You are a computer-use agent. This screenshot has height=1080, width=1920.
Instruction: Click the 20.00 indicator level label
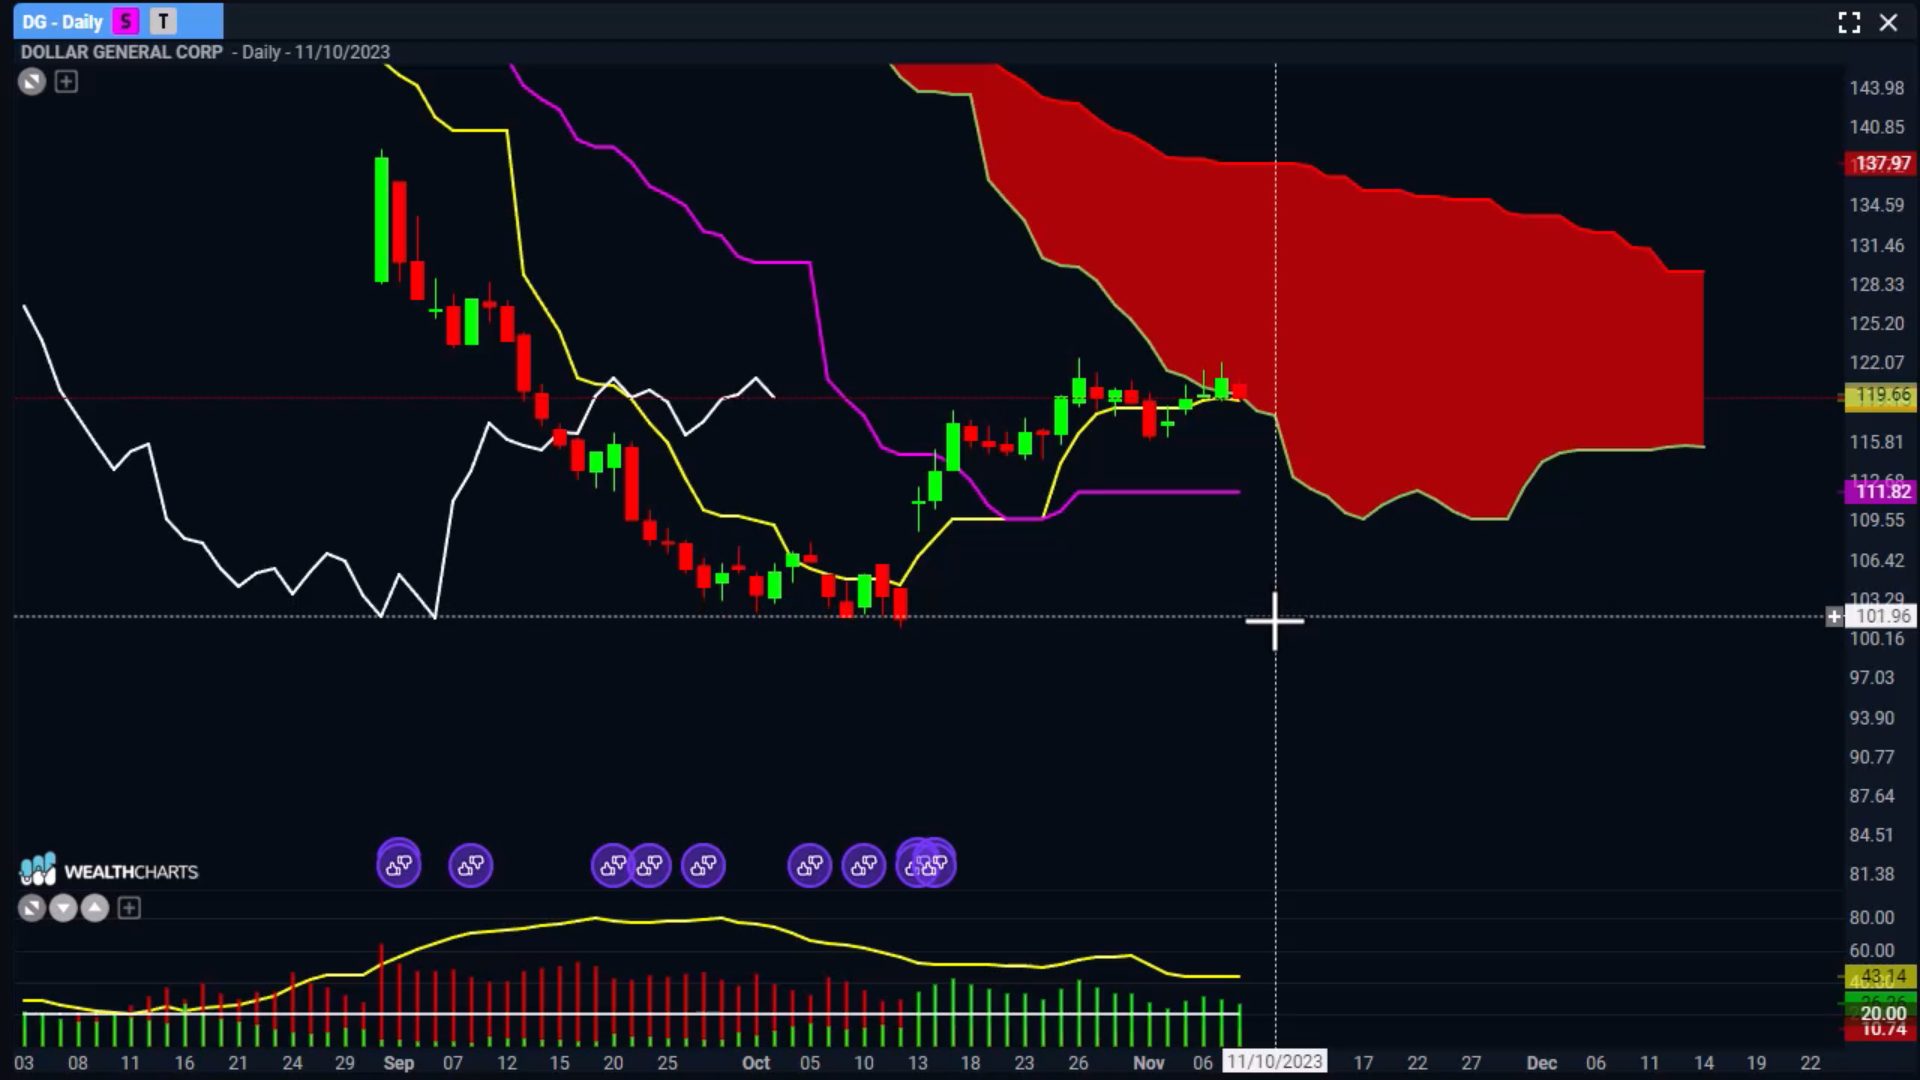click(1882, 1013)
